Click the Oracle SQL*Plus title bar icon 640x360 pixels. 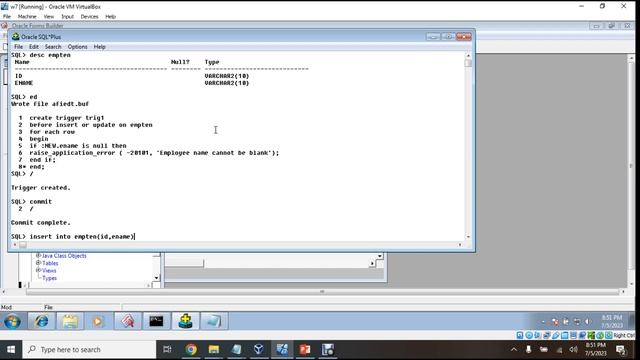[16, 37]
